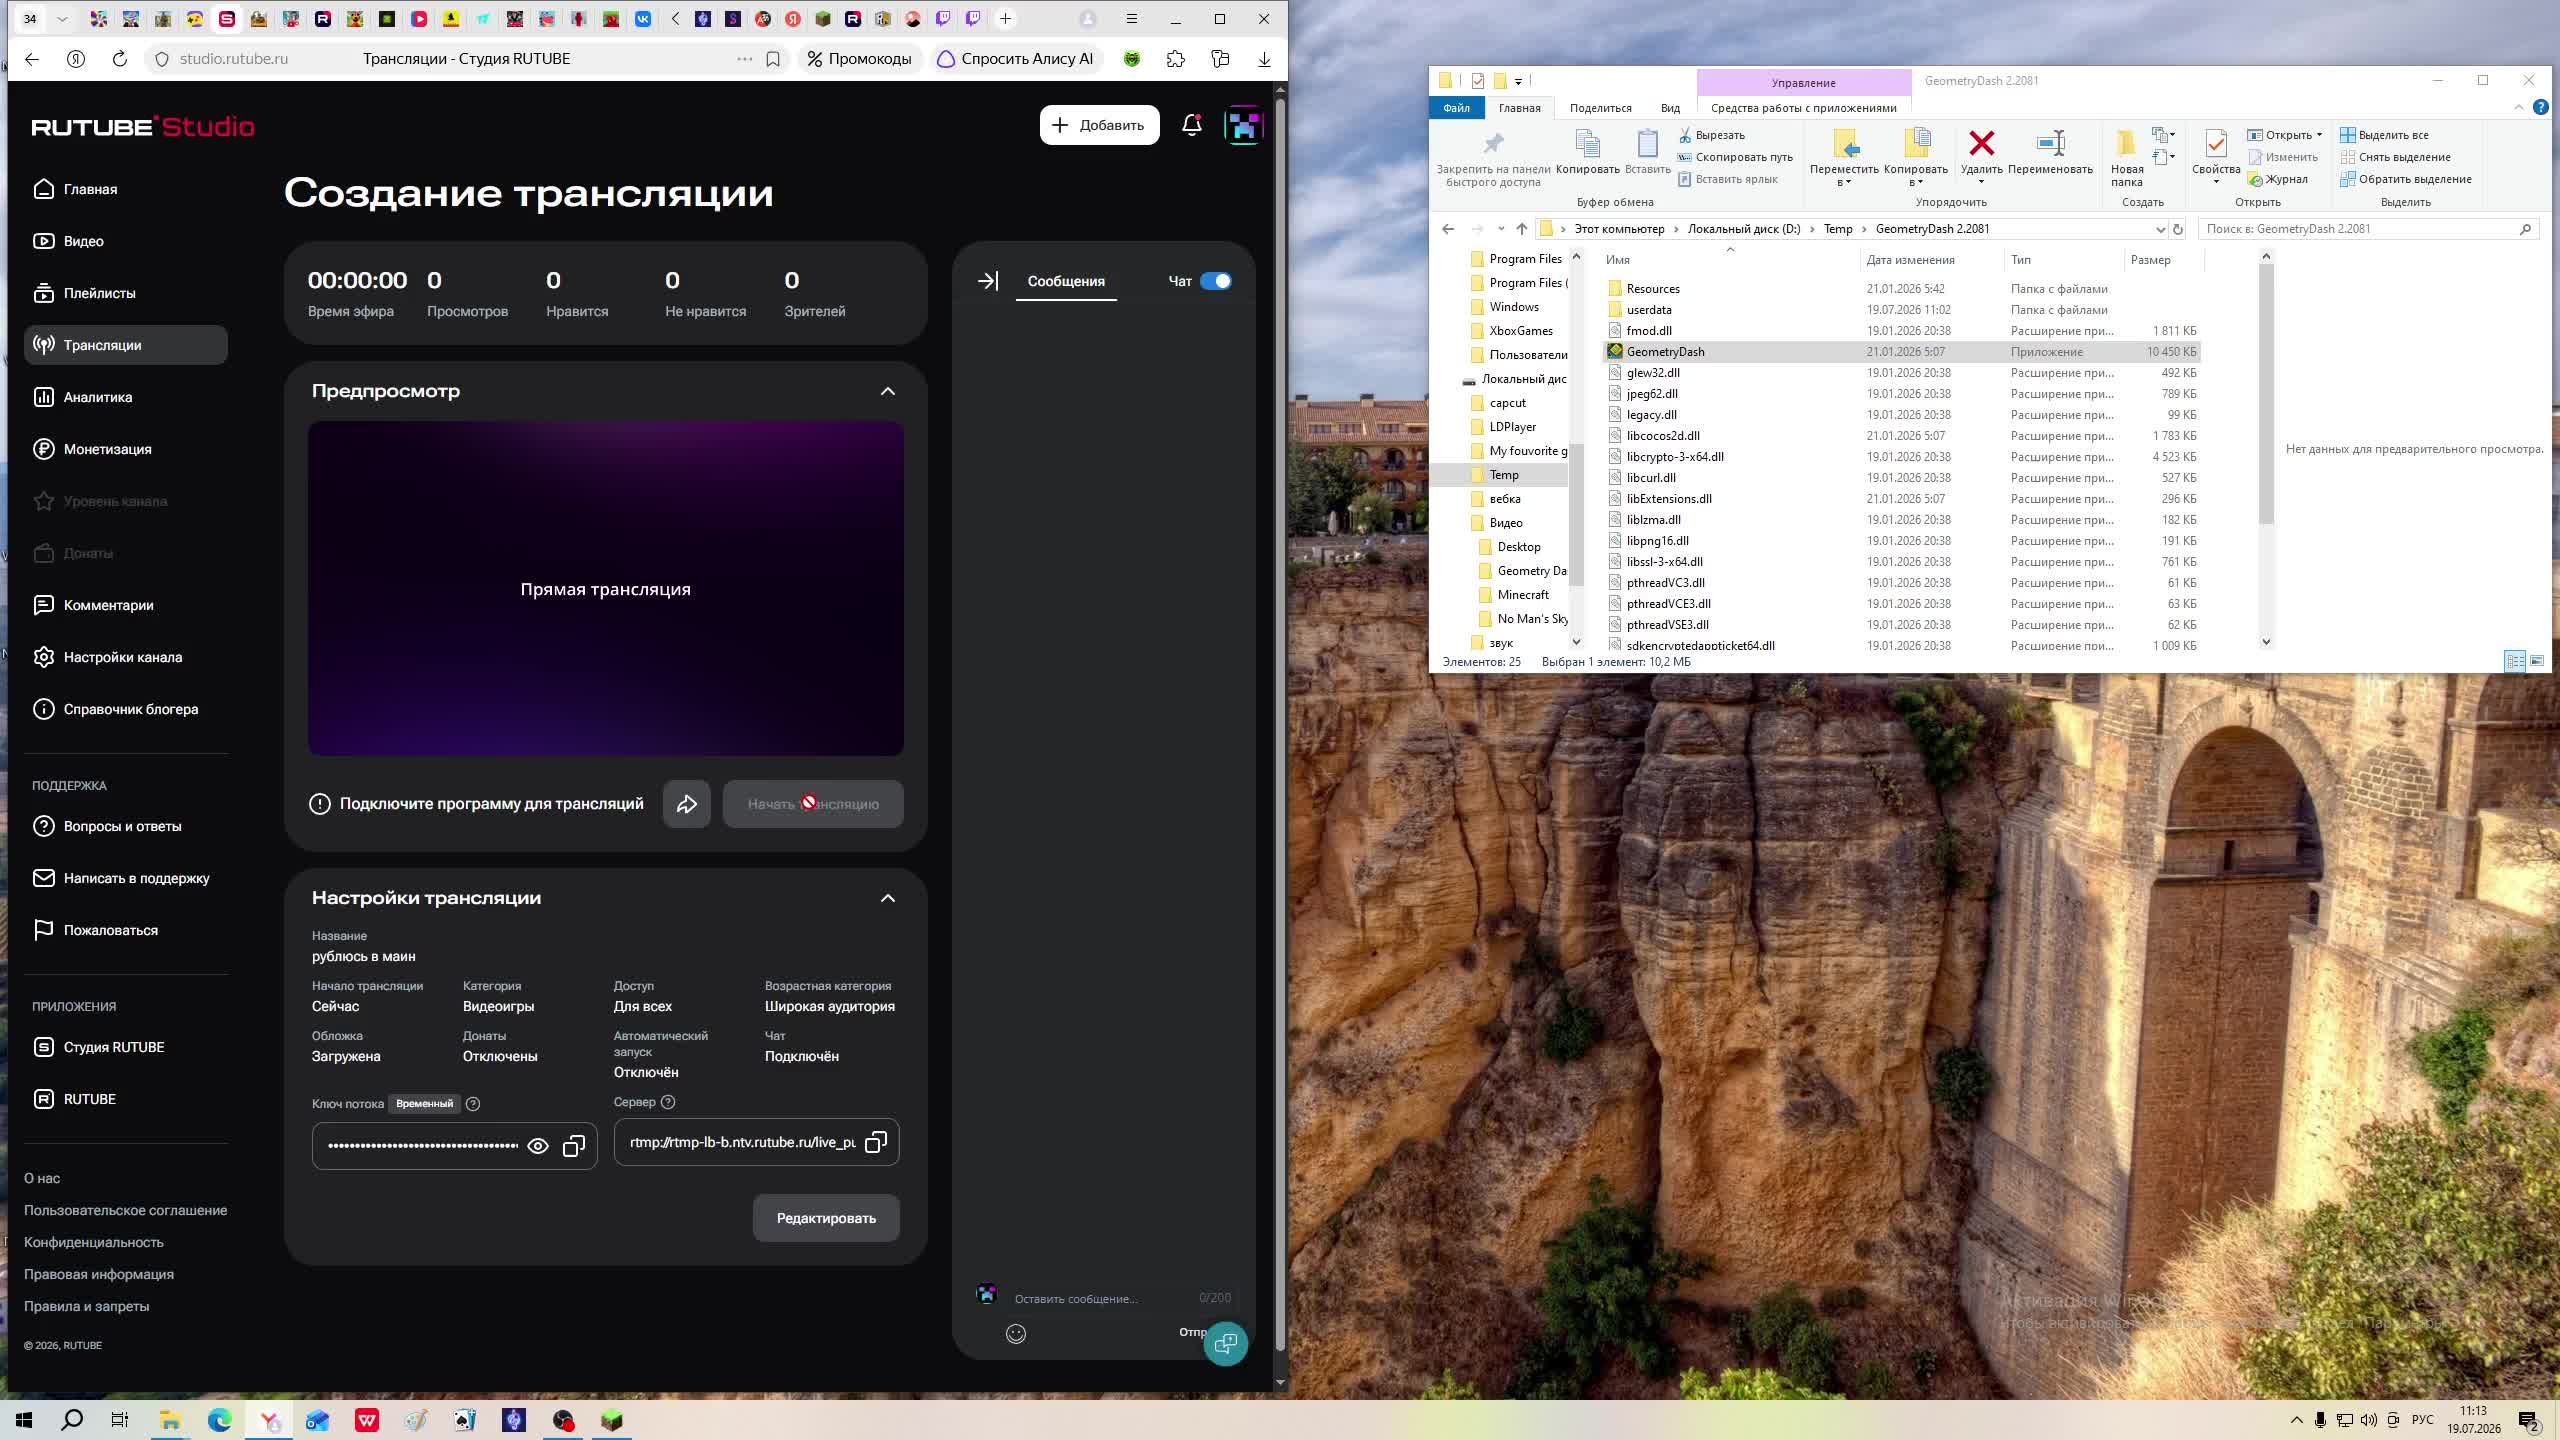Bookmark this page in browser
The image size is (2560, 1440).
coord(773,59)
